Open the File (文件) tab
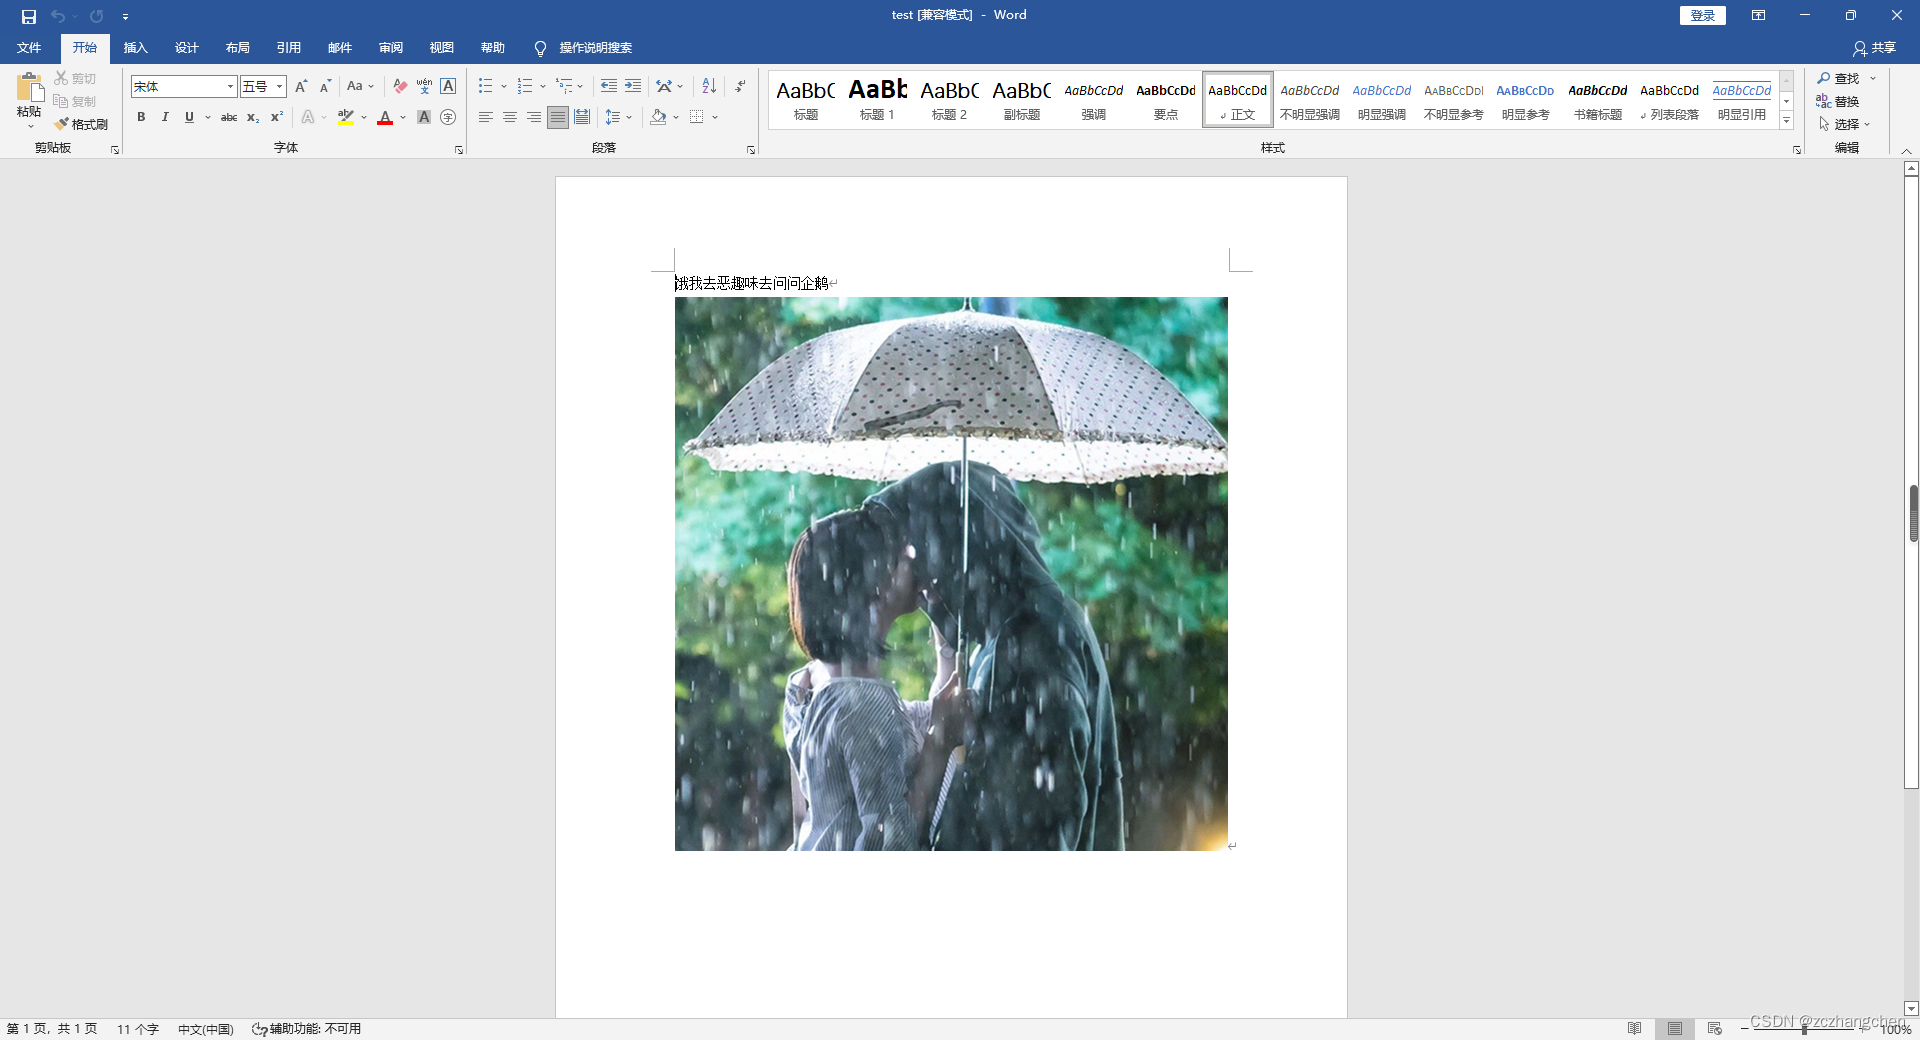This screenshot has width=1920, height=1040. (x=29, y=48)
